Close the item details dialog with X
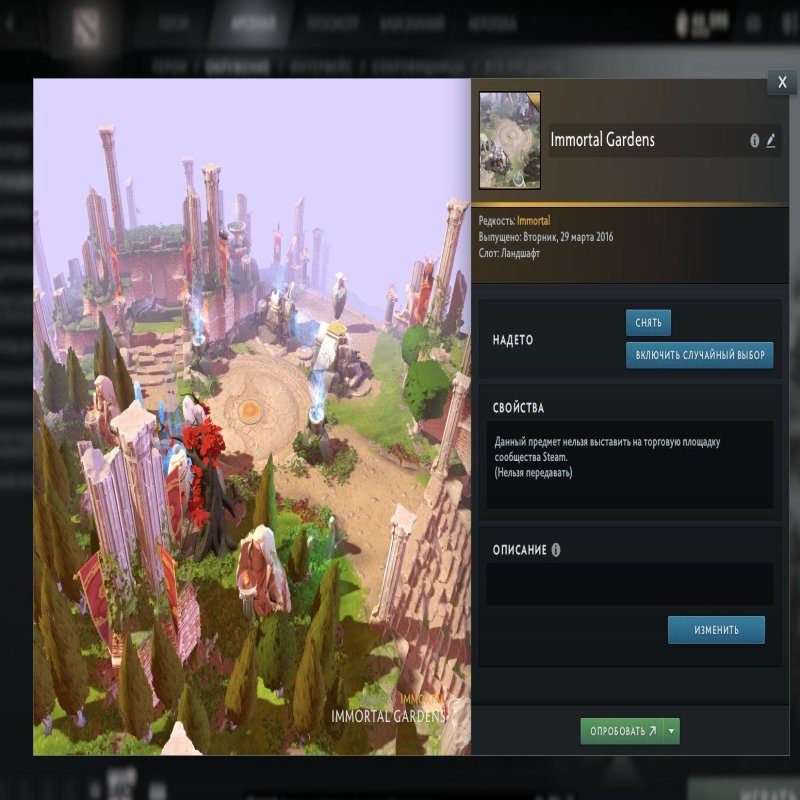This screenshot has height=800, width=800. pos(781,83)
